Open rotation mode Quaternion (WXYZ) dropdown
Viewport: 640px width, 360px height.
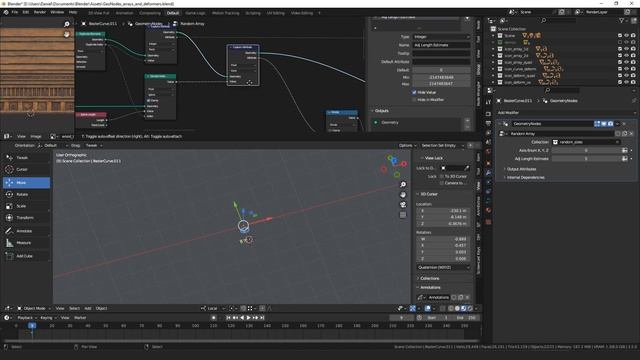pyautogui.click(x=444, y=267)
